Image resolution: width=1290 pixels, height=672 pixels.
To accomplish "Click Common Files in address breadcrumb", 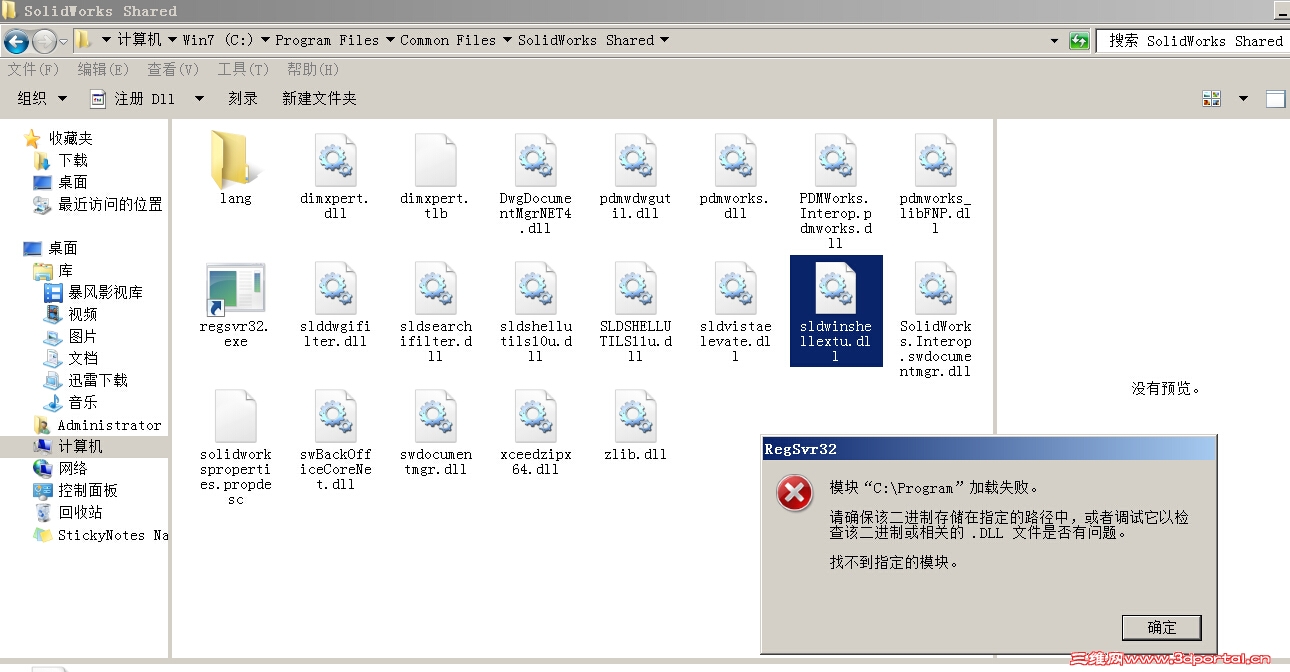I will pyautogui.click(x=448, y=40).
